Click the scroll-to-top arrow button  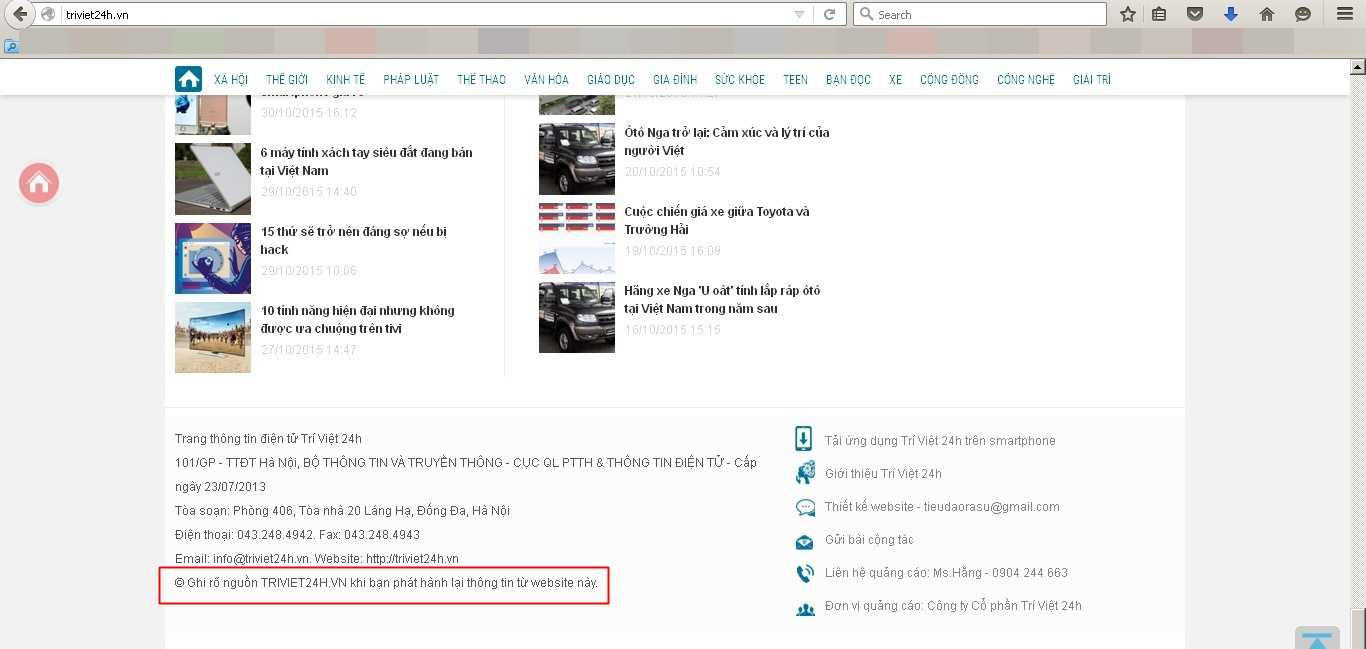coord(1316,639)
